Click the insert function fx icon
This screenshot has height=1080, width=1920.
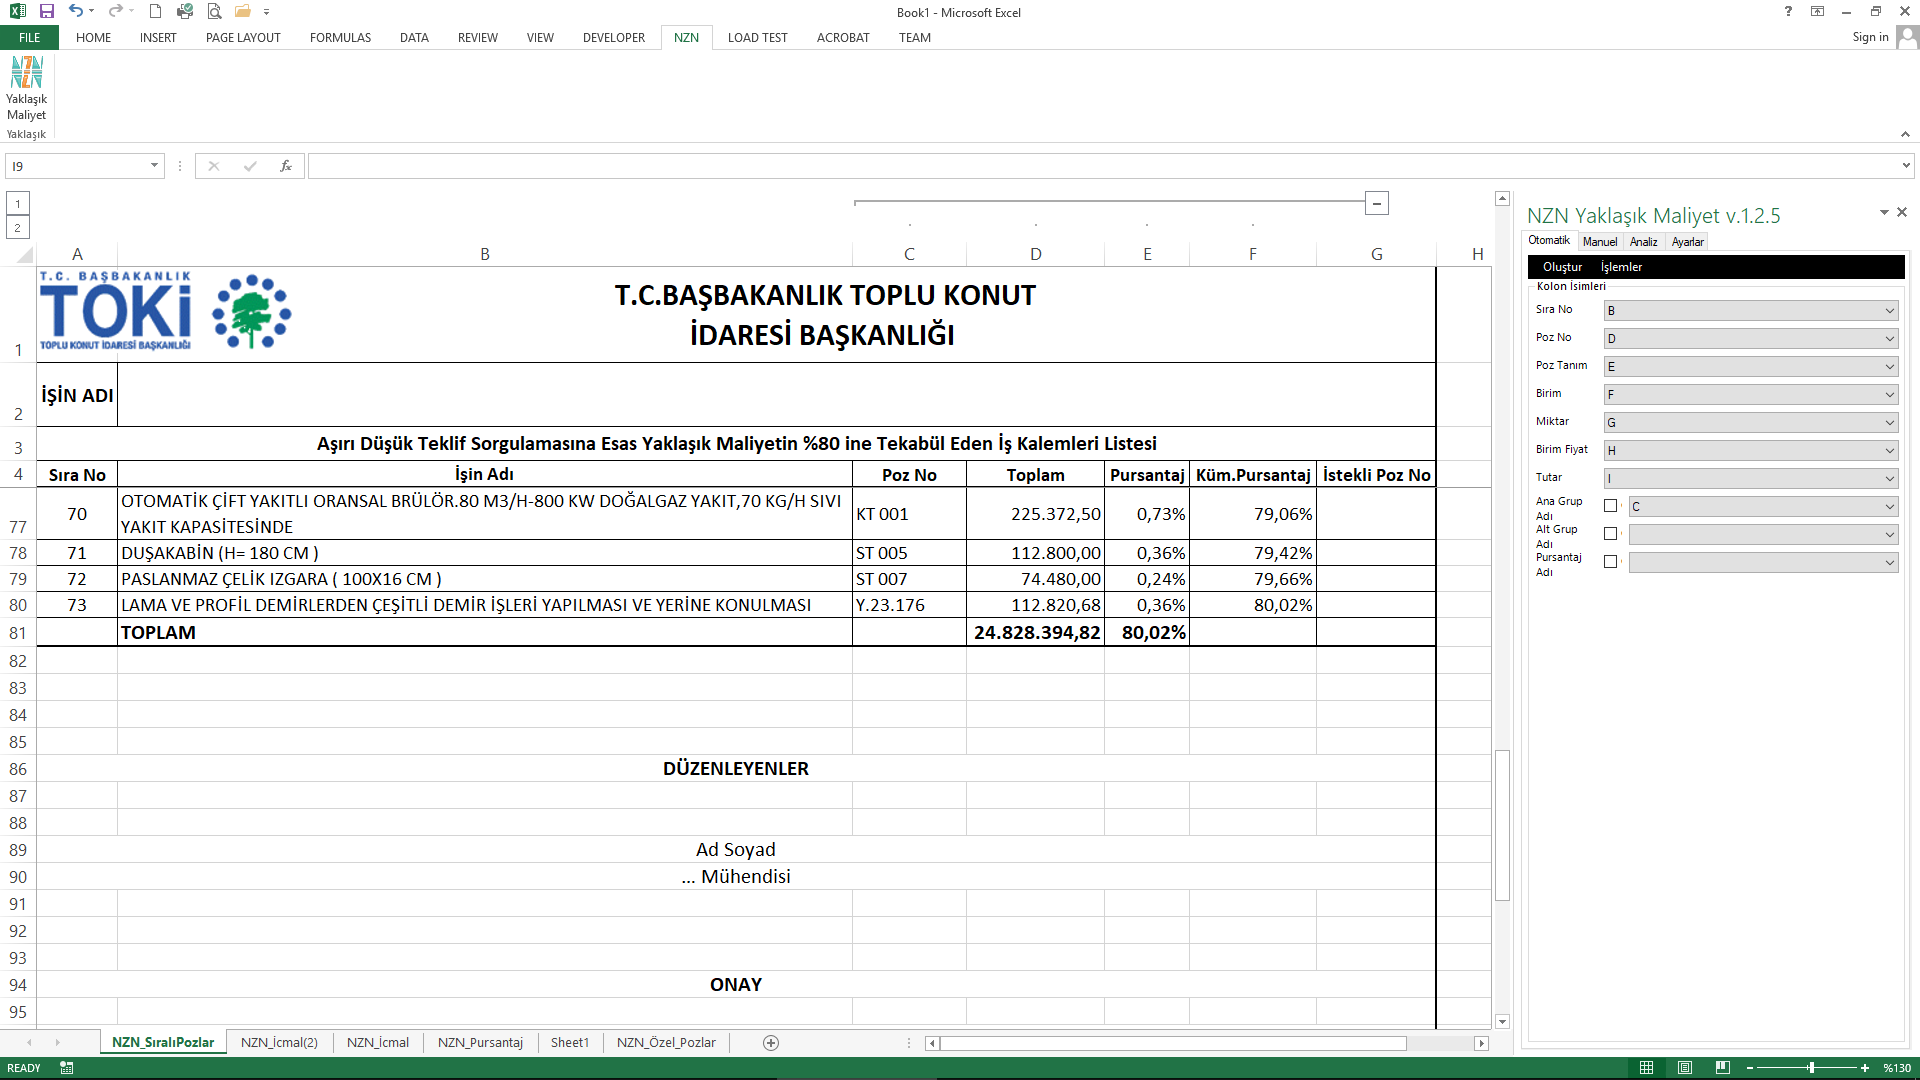pyautogui.click(x=286, y=166)
